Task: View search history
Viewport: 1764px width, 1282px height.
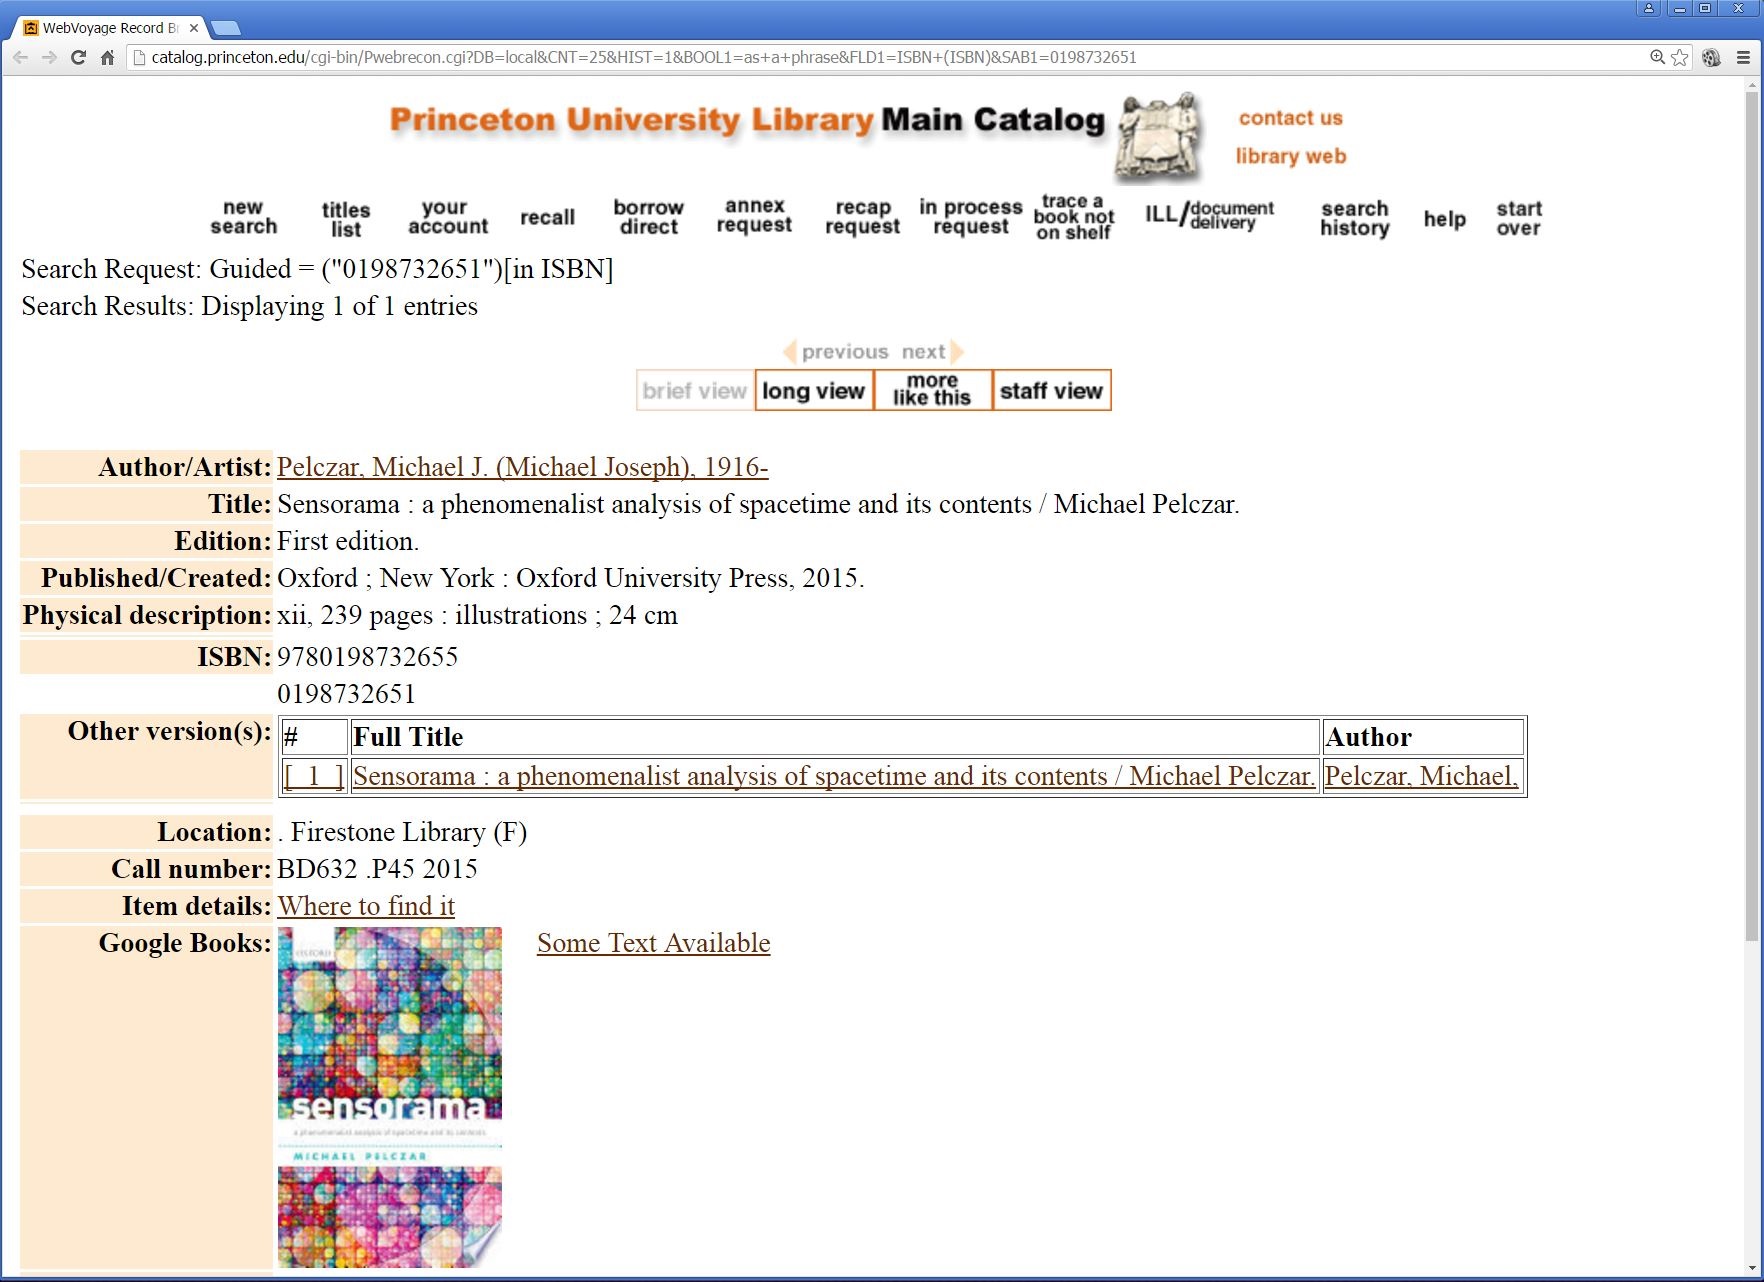Action: [x=1355, y=218]
